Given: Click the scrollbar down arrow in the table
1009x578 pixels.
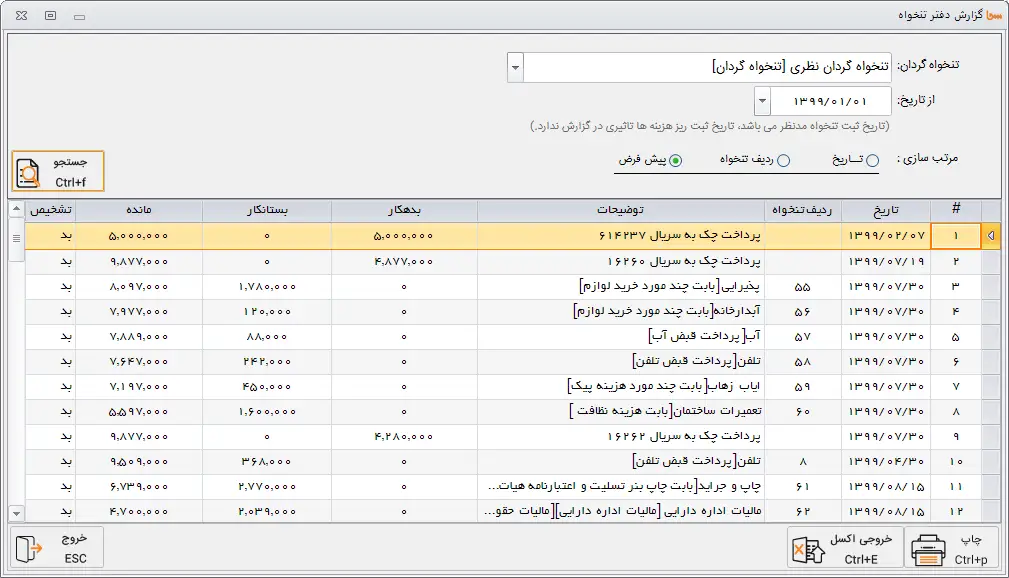Looking at the screenshot, I should click(16, 513).
